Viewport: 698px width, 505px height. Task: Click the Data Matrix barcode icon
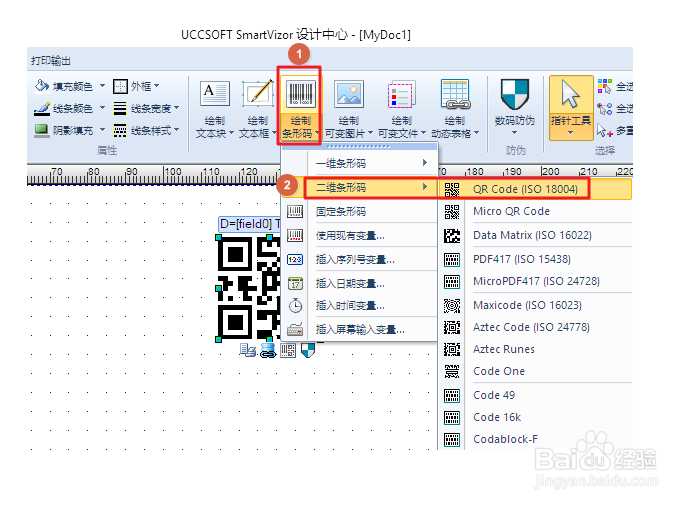(452, 235)
